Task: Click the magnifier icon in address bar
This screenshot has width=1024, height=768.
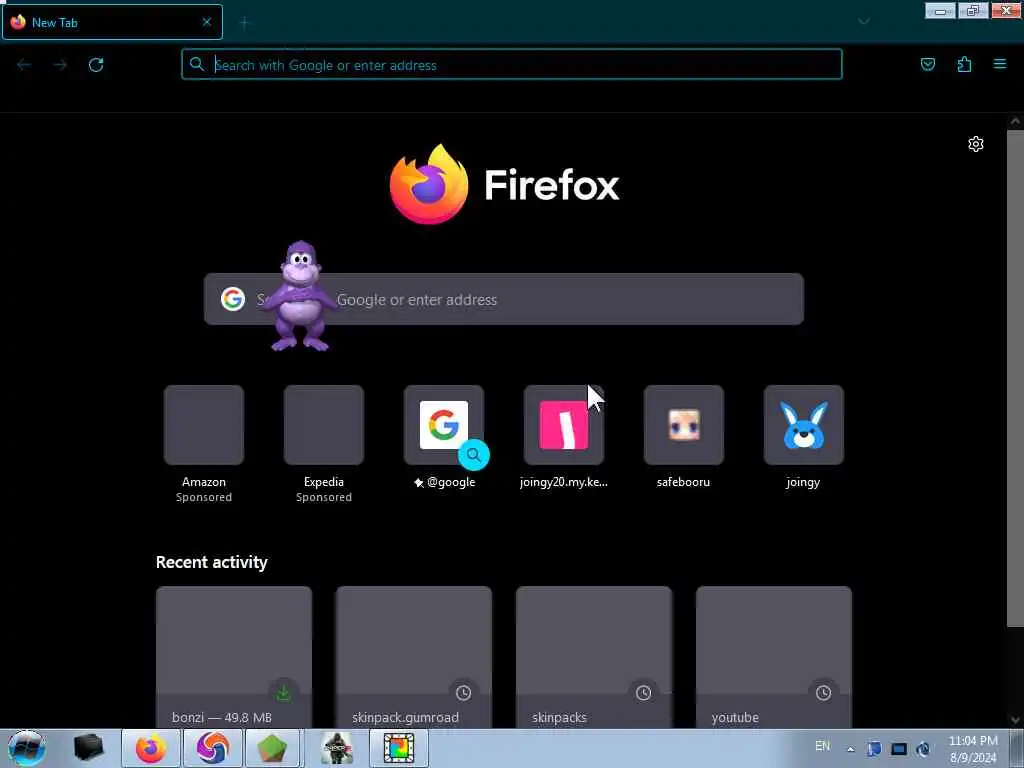Action: point(197,64)
